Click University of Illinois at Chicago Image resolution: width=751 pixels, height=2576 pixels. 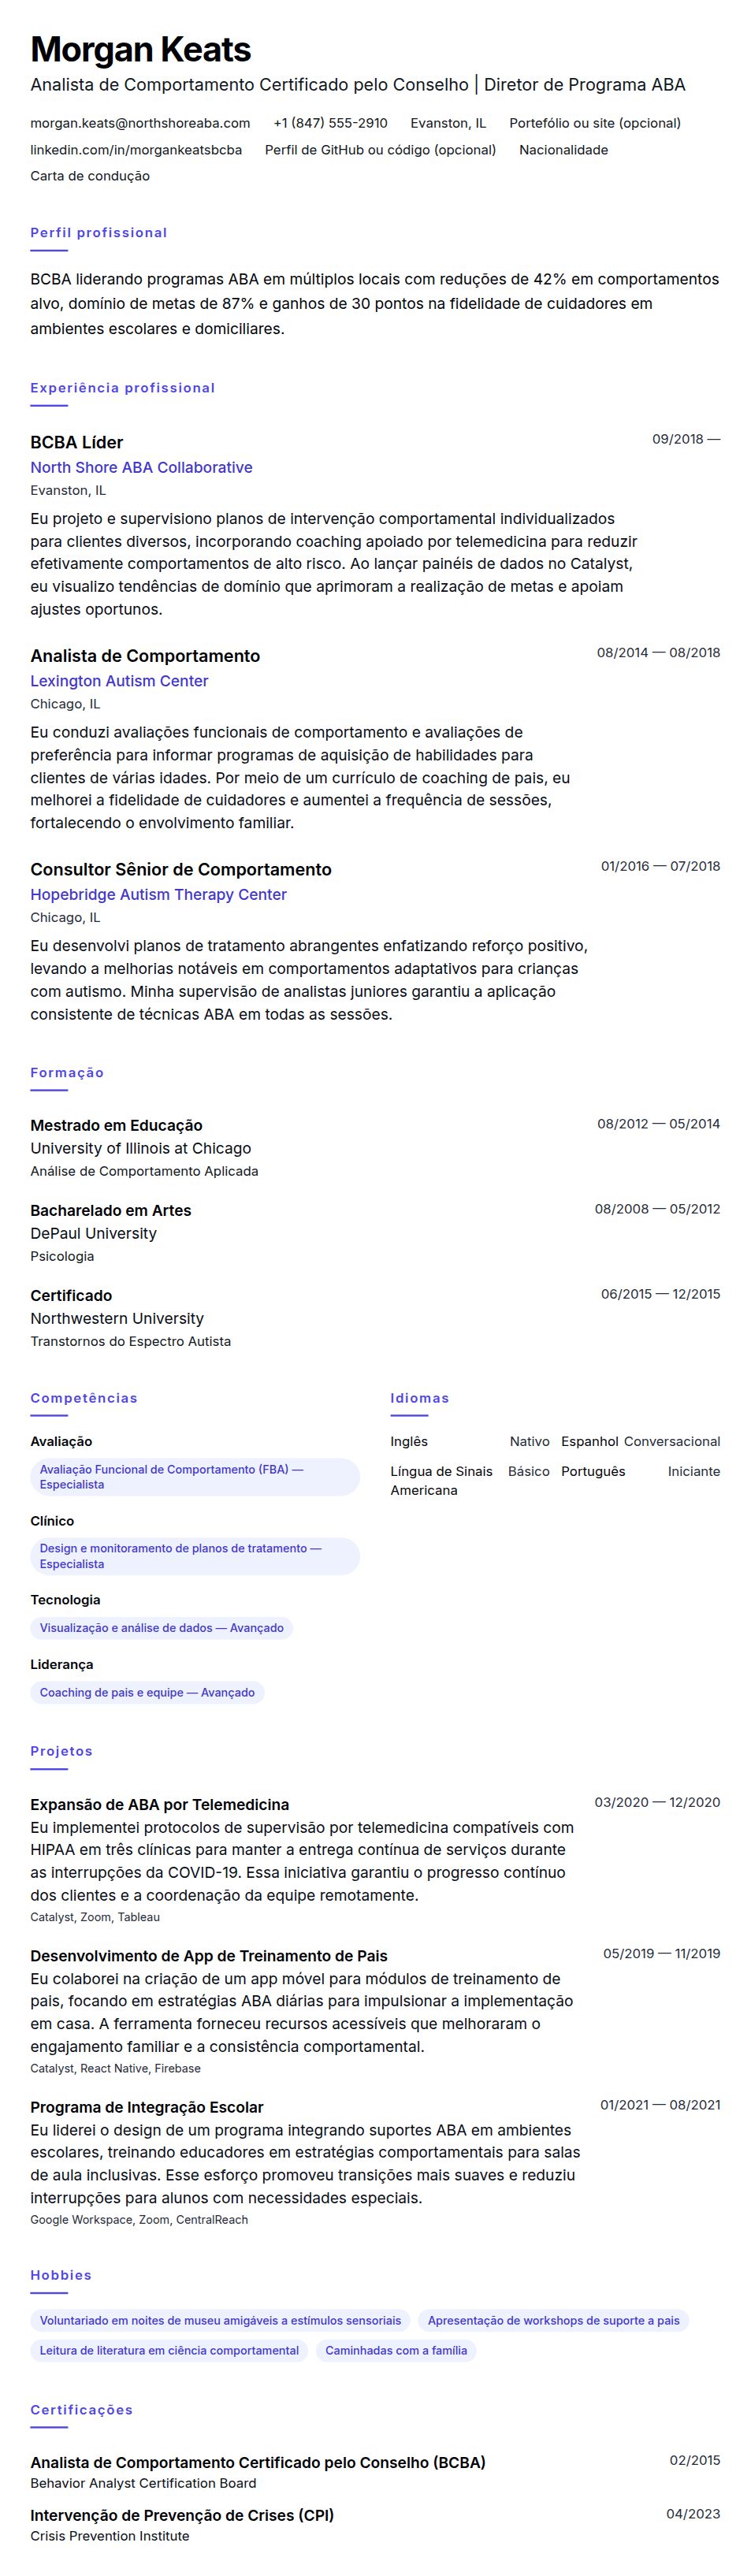pyautogui.click(x=140, y=1149)
